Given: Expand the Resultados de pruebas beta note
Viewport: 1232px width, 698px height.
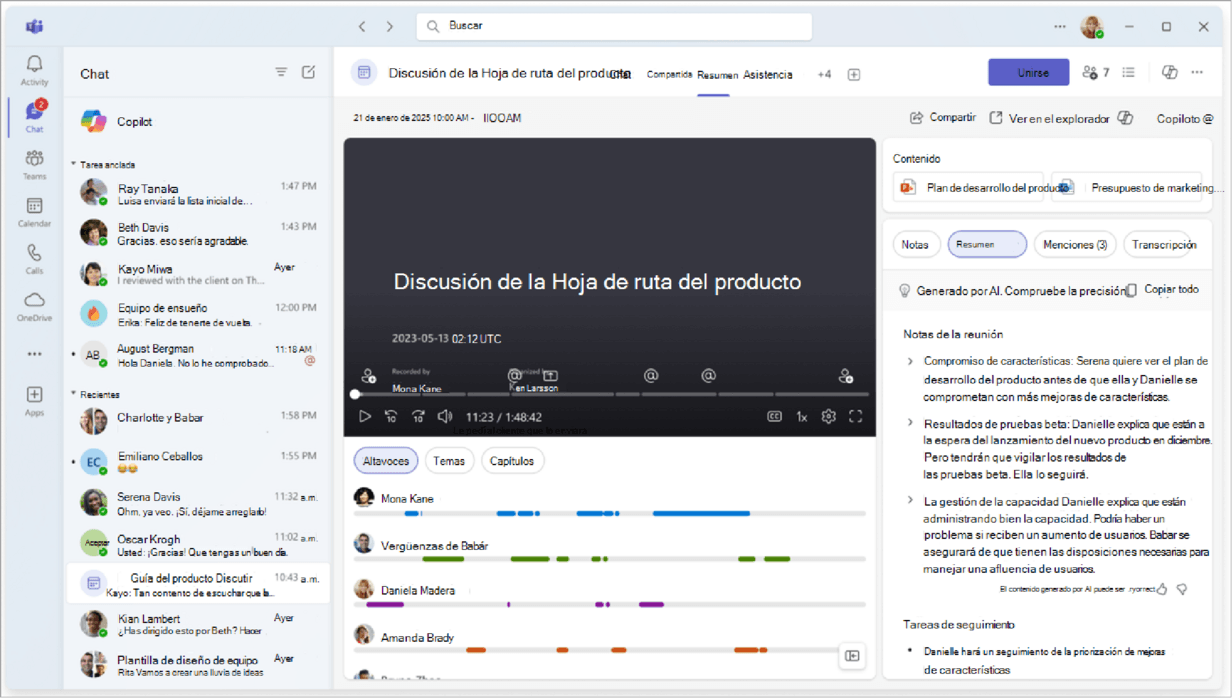Looking at the screenshot, I should [910, 423].
